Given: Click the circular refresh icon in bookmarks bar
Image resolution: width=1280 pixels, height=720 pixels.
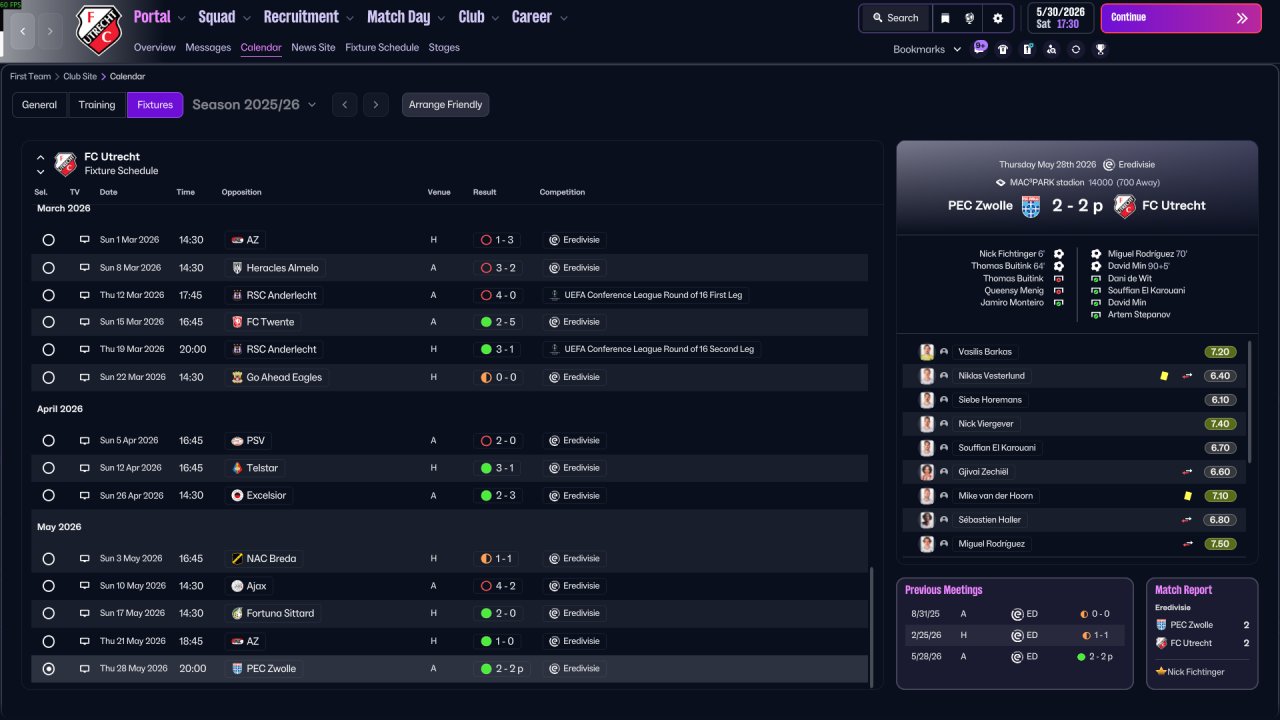Looking at the screenshot, I should (1076, 49).
